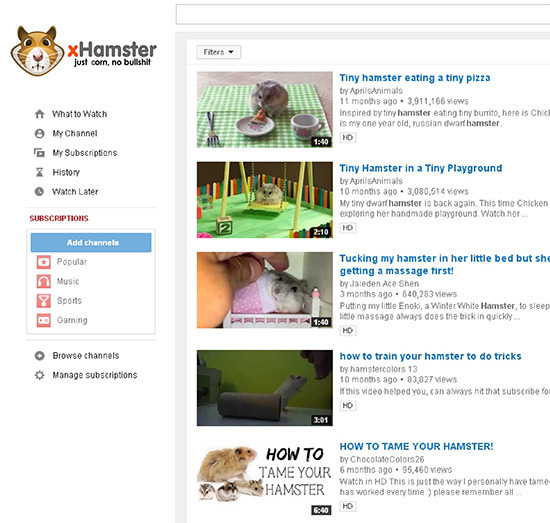This screenshot has height=523, width=550.
Task: Select the Gaming channel label
Action: click(72, 320)
